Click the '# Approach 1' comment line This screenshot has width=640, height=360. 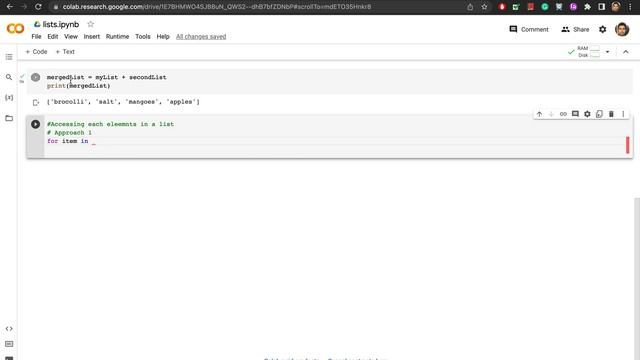pos(69,133)
